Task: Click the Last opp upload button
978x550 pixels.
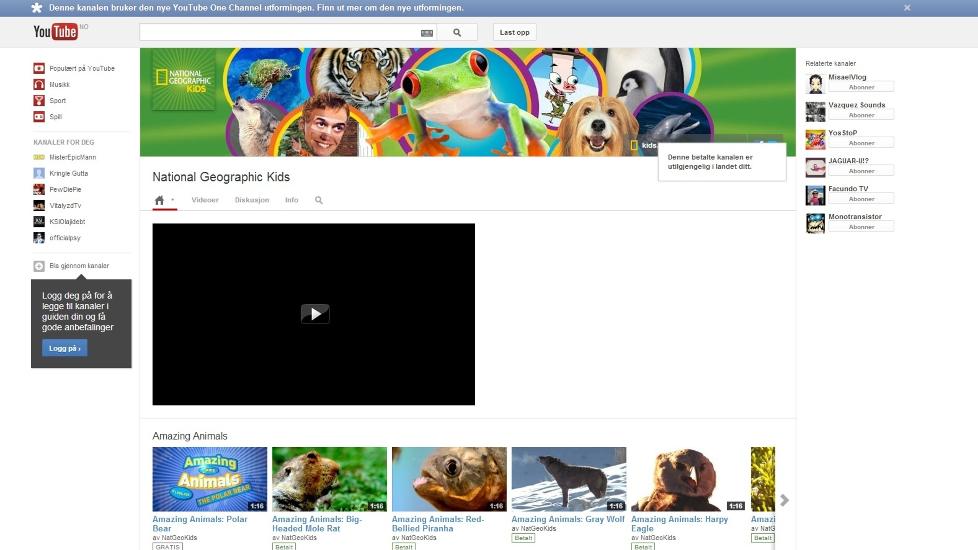Action: coord(515,32)
